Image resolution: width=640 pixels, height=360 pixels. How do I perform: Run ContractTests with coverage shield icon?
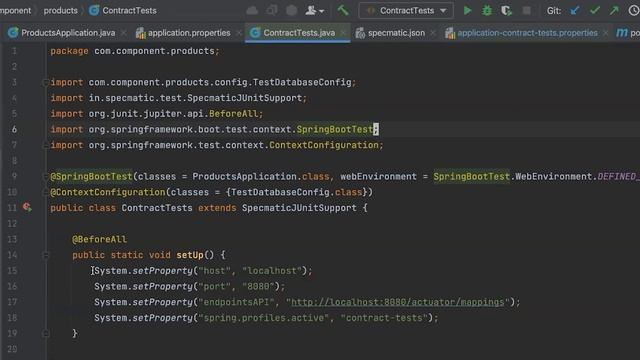506,11
